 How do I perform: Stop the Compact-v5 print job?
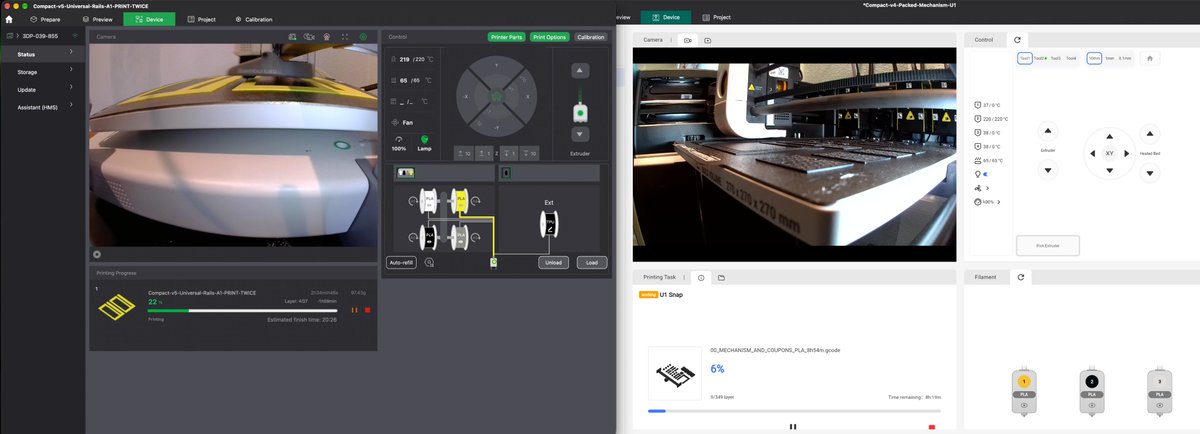[x=368, y=310]
